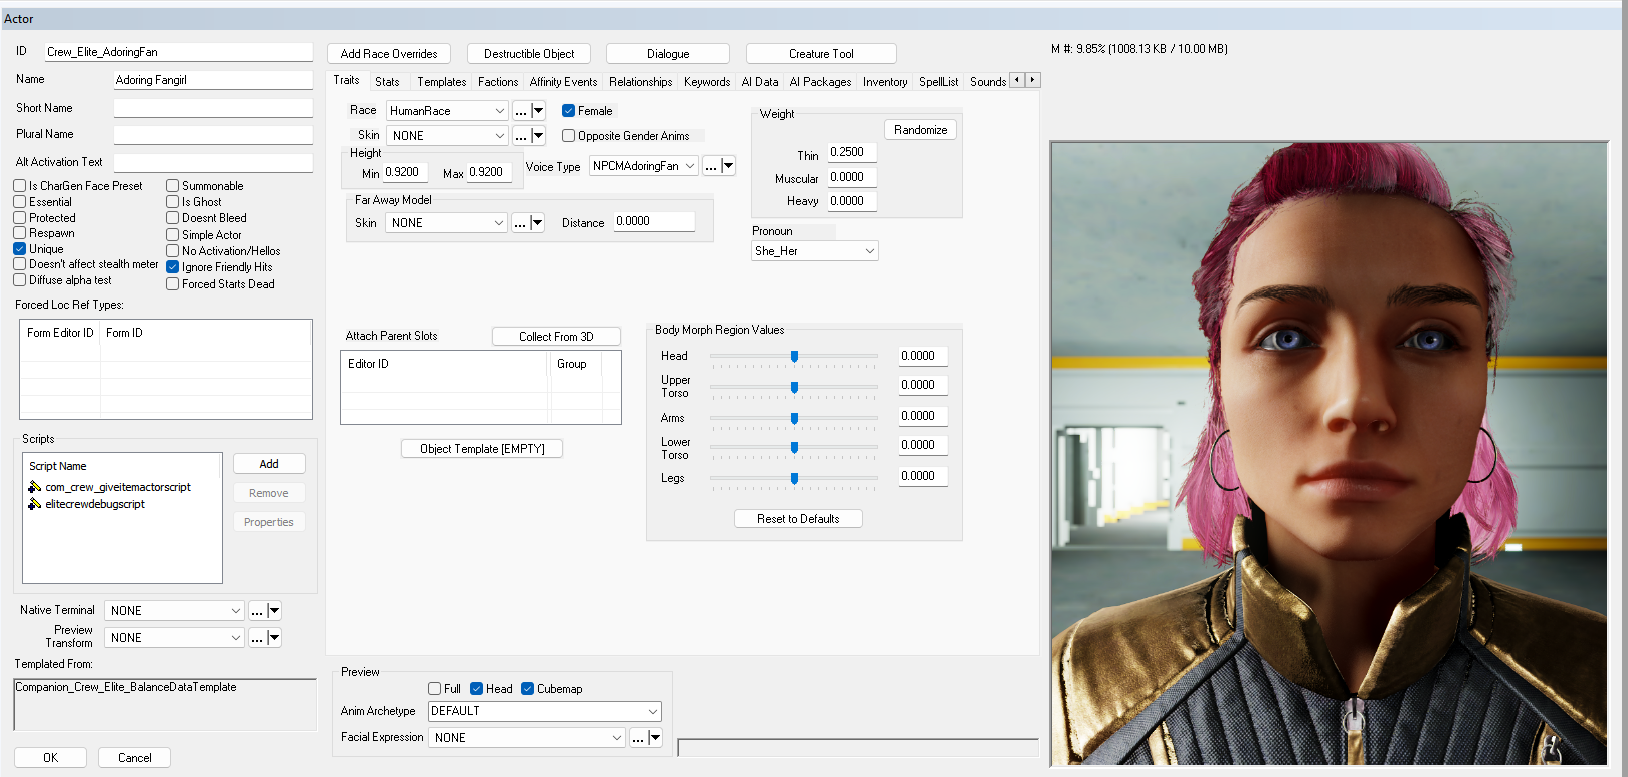Click the ellipsis button next to Native Terminal

coord(257,611)
